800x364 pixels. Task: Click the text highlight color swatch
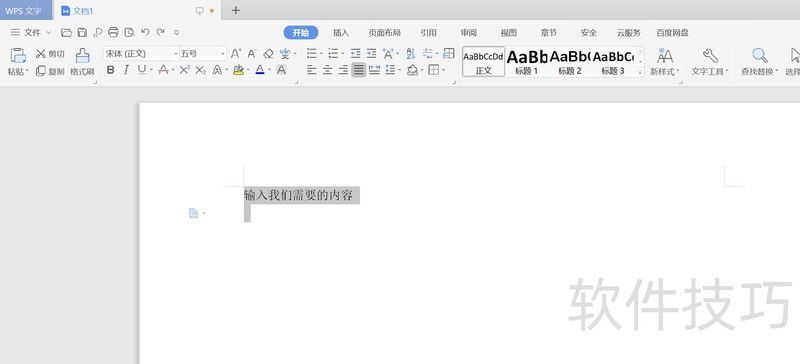pos(238,70)
